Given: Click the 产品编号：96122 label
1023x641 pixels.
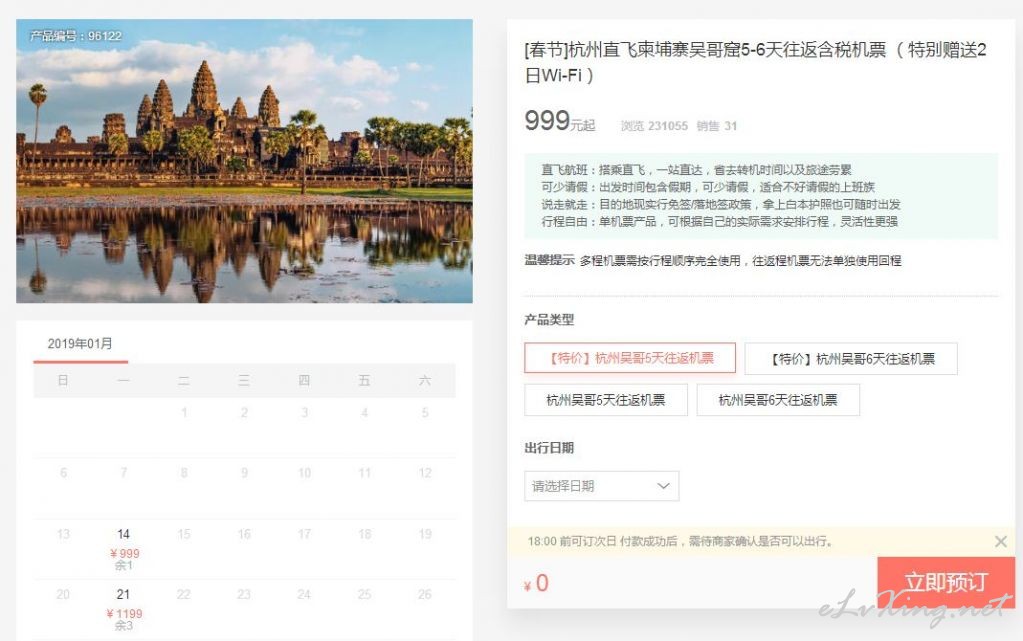Looking at the screenshot, I should pos(76,36).
